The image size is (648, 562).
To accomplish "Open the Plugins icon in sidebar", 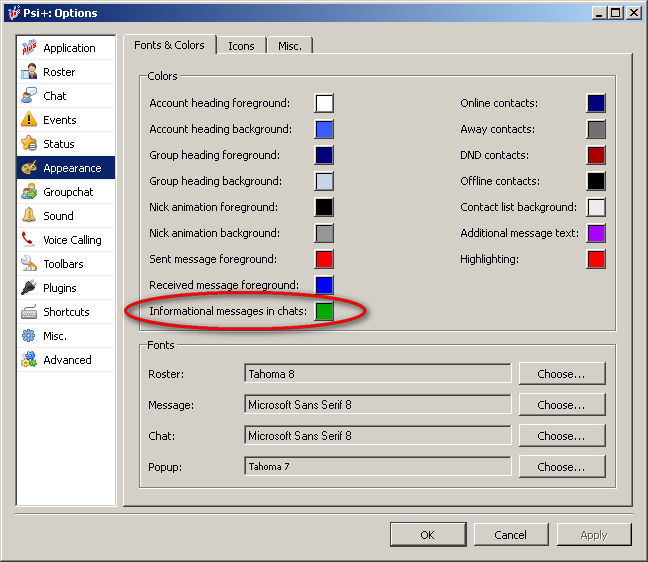I will coord(28,288).
